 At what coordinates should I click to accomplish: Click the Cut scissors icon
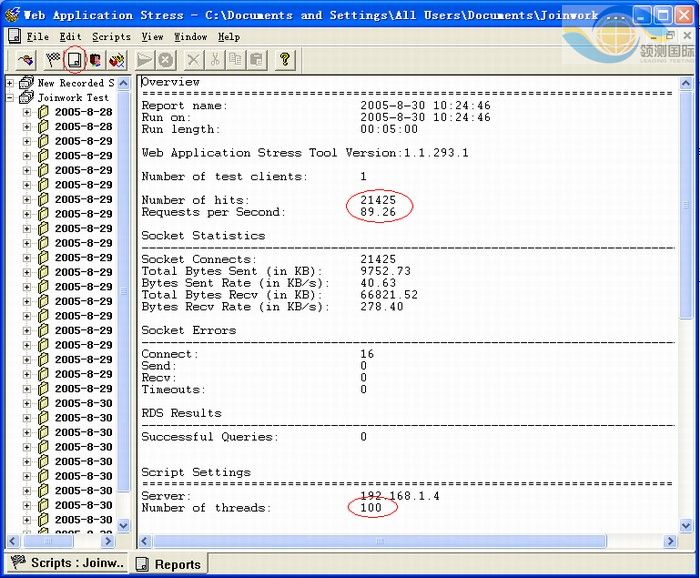(x=215, y=59)
